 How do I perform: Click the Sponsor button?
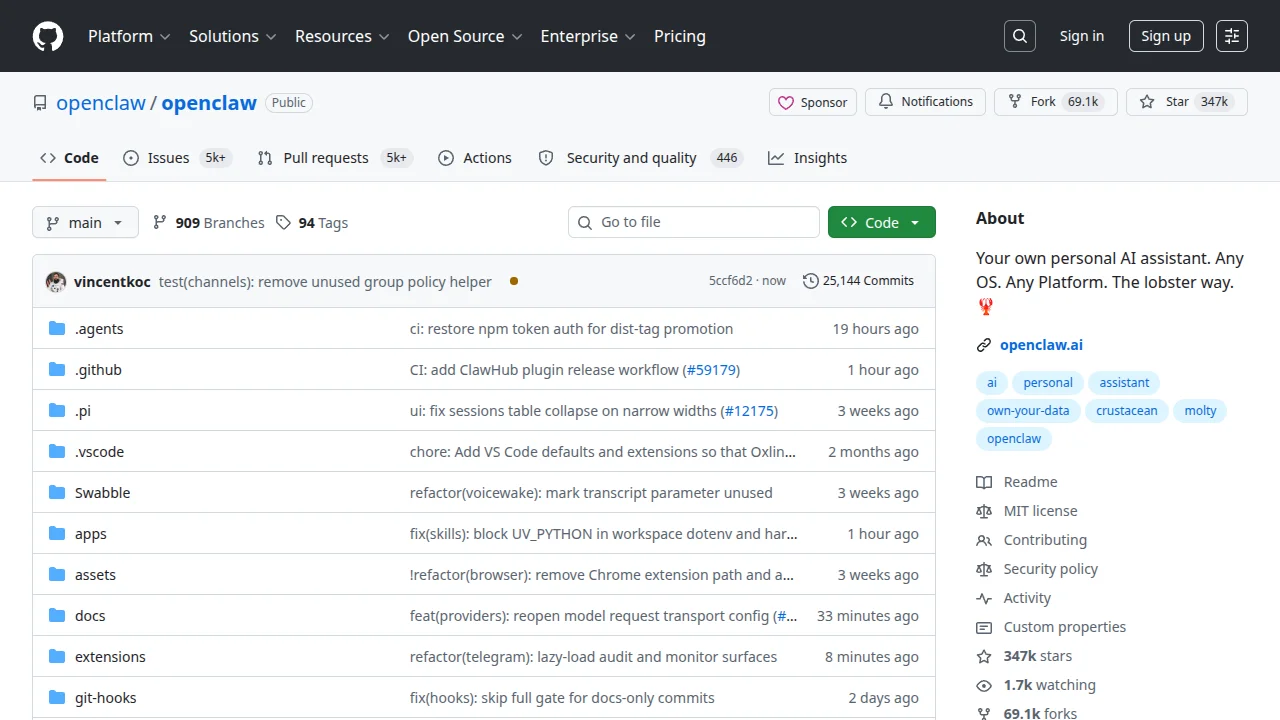(812, 101)
